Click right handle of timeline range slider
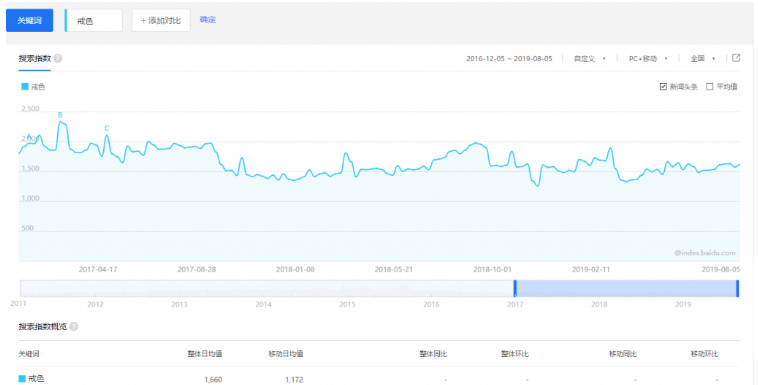 738,288
